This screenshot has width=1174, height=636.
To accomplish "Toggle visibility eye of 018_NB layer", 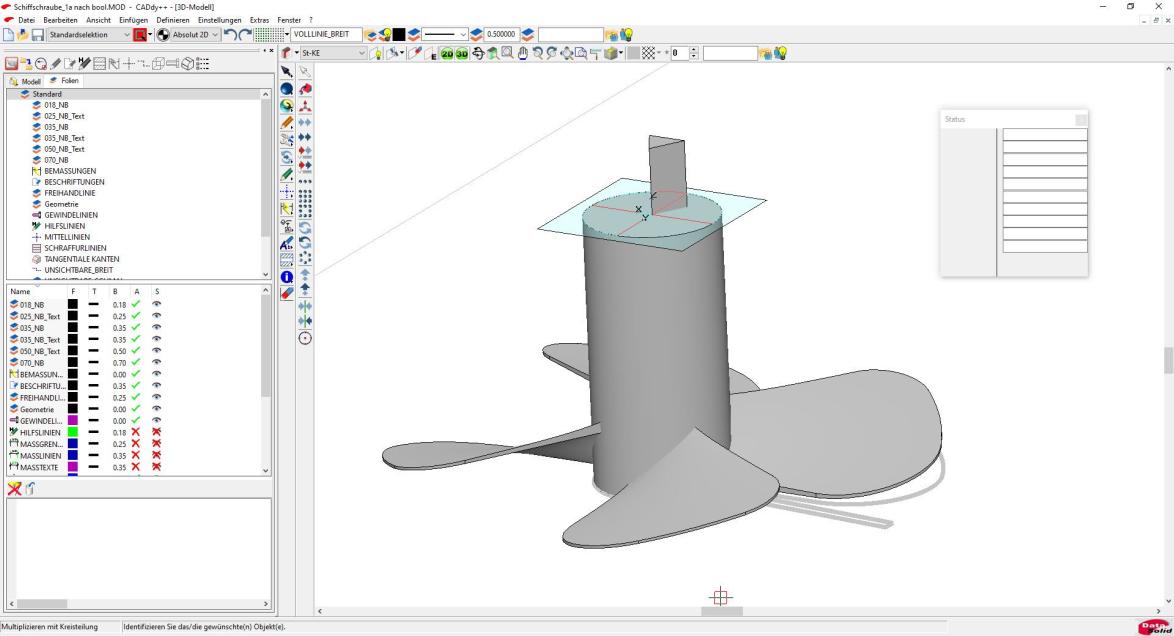I will (x=156, y=304).
